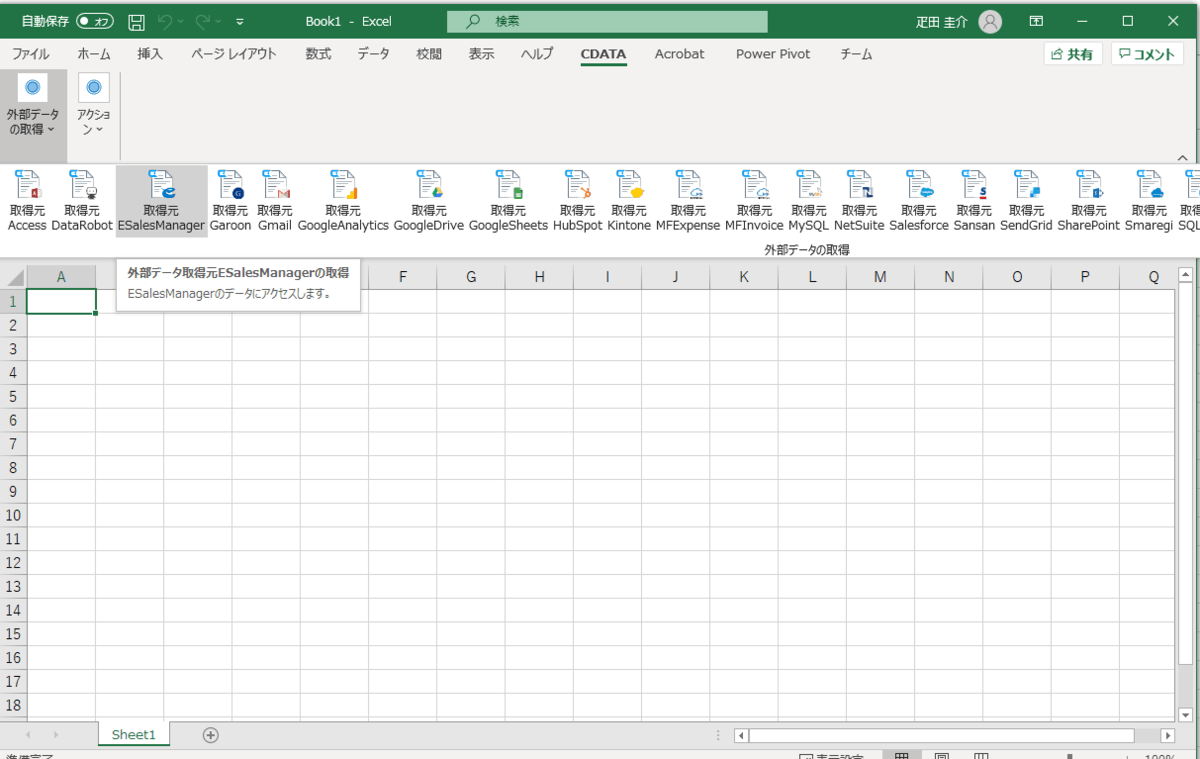Click the 共有 share button
Image resolution: width=1200 pixels, height=759 pixels.
(1072, 54)
